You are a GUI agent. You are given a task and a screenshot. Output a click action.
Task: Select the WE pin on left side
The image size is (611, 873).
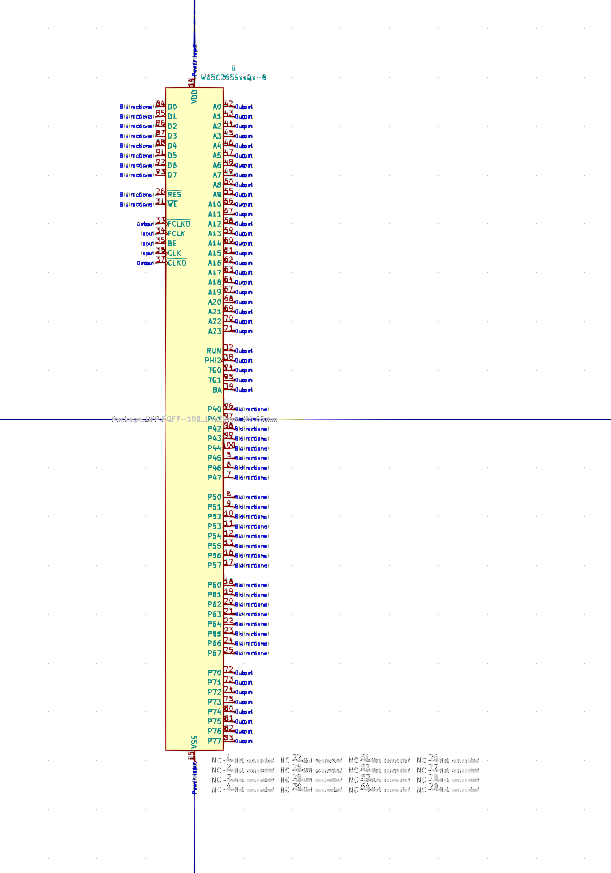(x=160, y=204)
